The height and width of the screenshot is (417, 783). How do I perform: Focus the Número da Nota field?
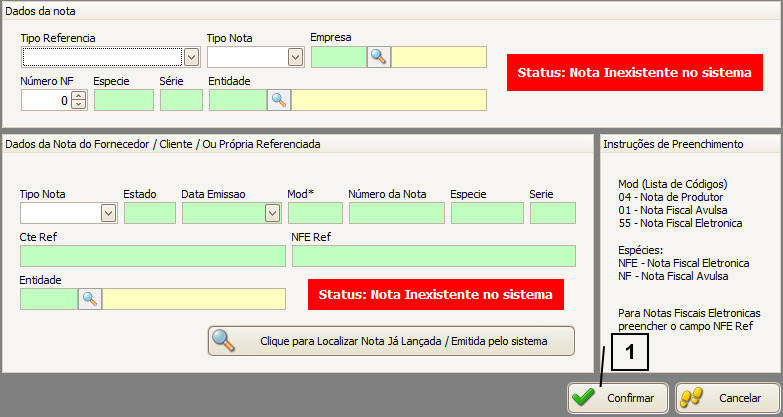[x=397, y=213]
